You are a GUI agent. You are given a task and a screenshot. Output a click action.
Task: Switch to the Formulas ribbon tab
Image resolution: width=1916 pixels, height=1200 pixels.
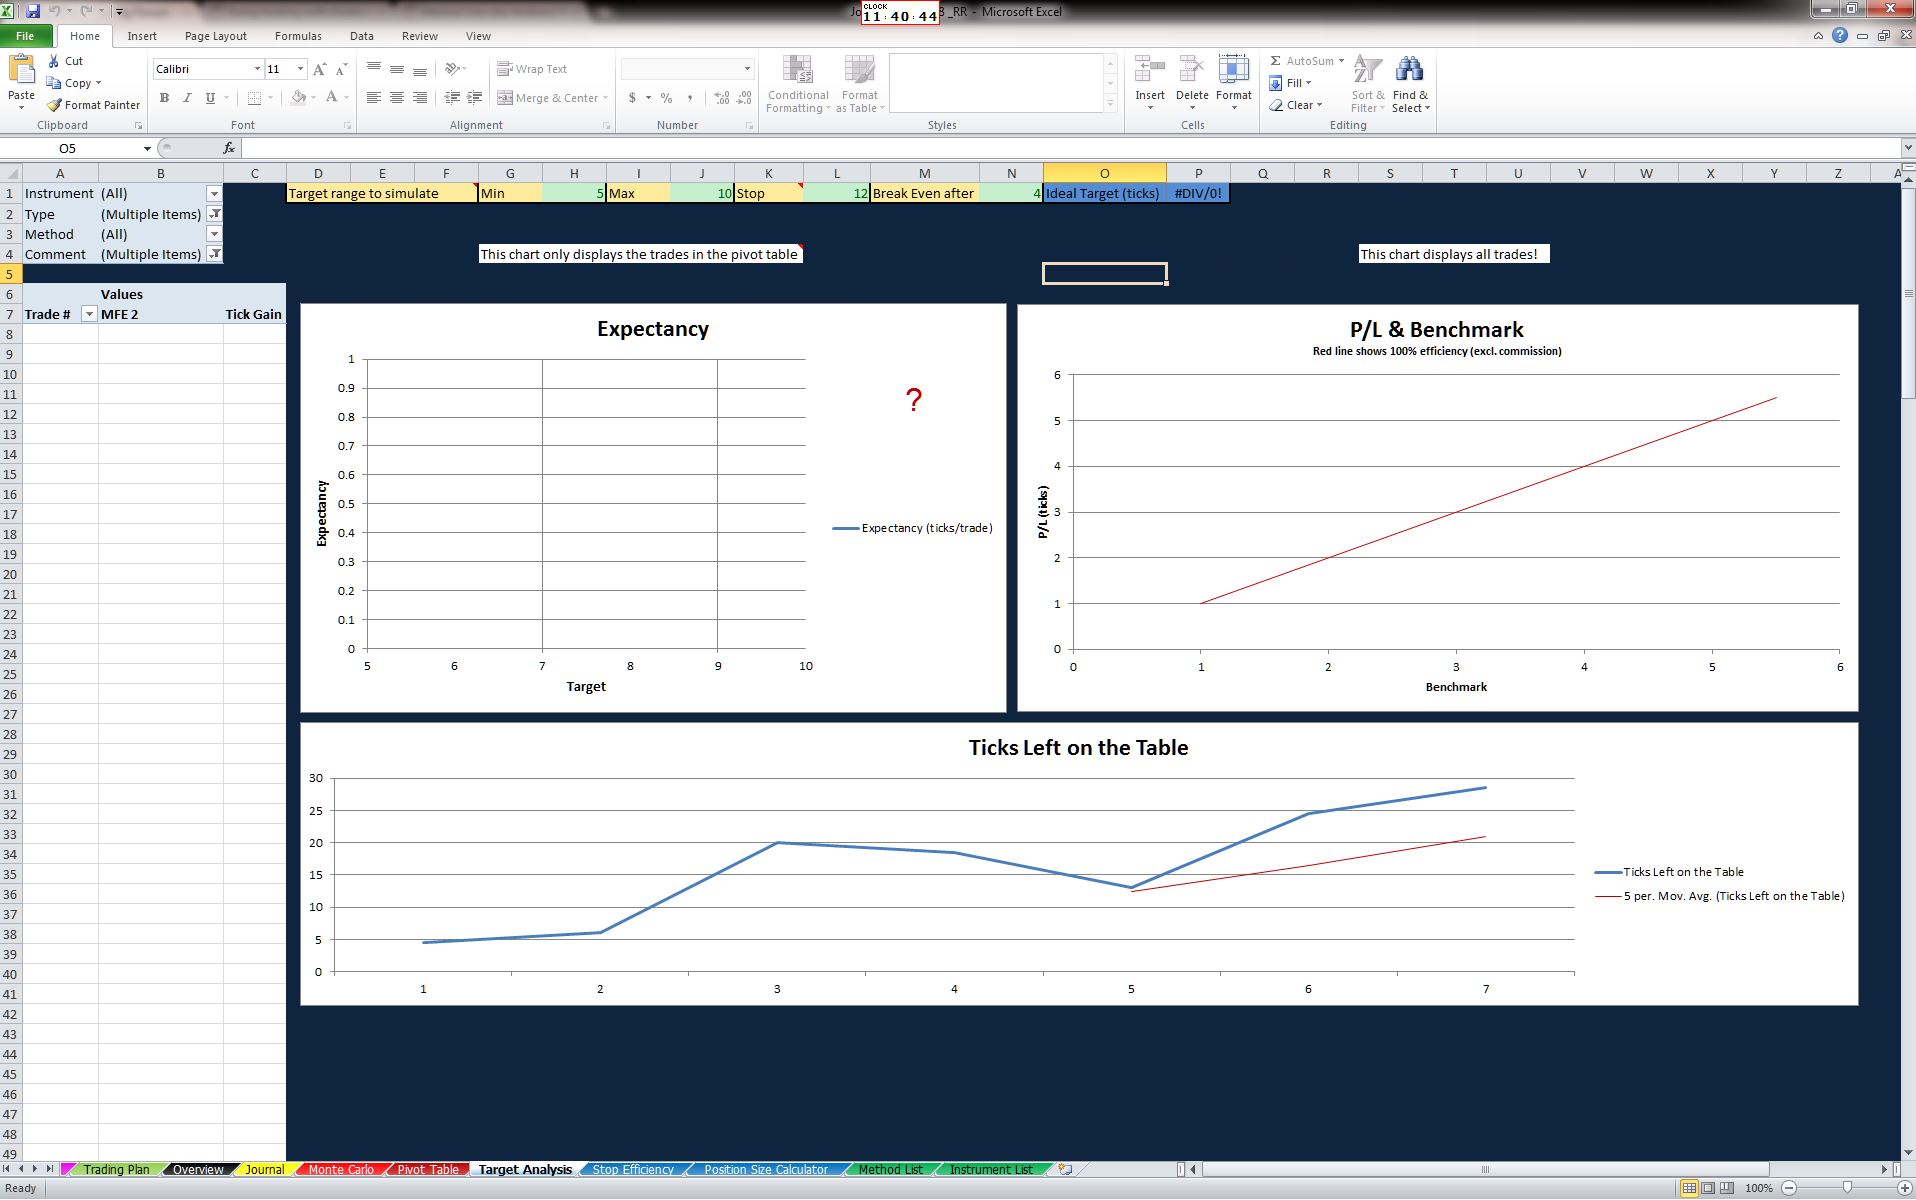(298, 36)
